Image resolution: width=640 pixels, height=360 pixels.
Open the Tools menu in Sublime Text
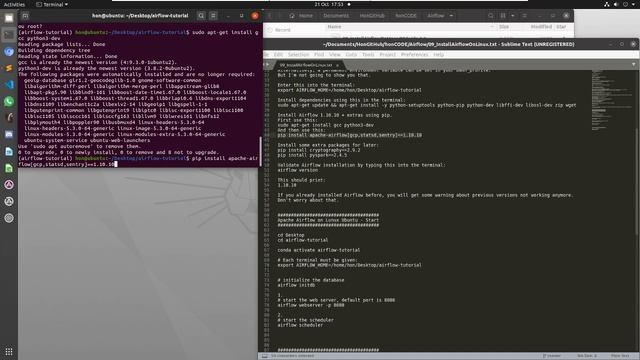[x=368, y=54]
